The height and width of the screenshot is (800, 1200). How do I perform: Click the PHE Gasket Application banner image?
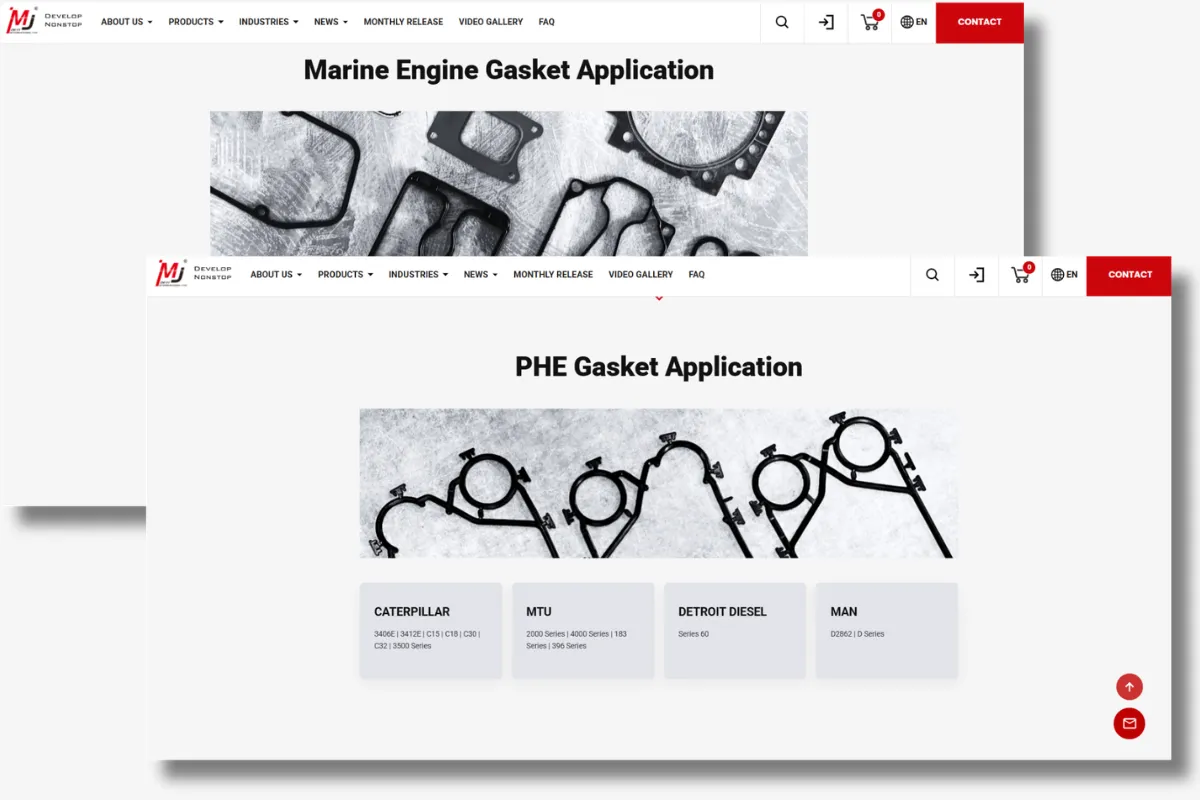click(658, 482)
